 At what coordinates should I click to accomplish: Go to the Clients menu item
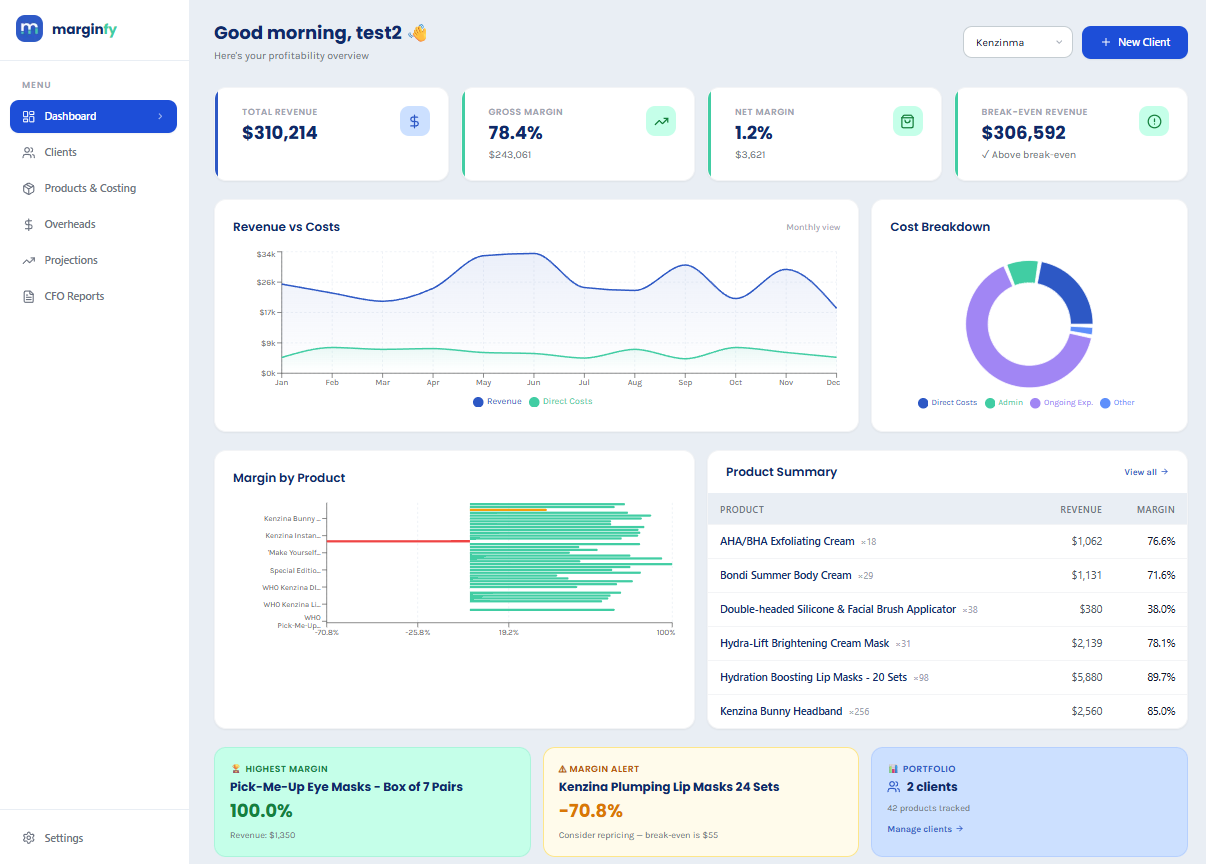[93, 152]
